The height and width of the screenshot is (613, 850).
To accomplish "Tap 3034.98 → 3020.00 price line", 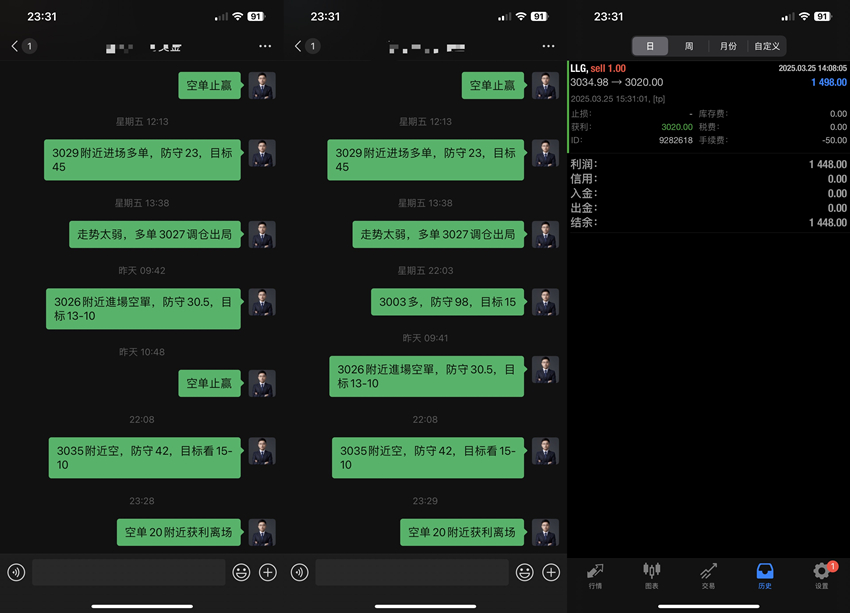I will point(616,82).
